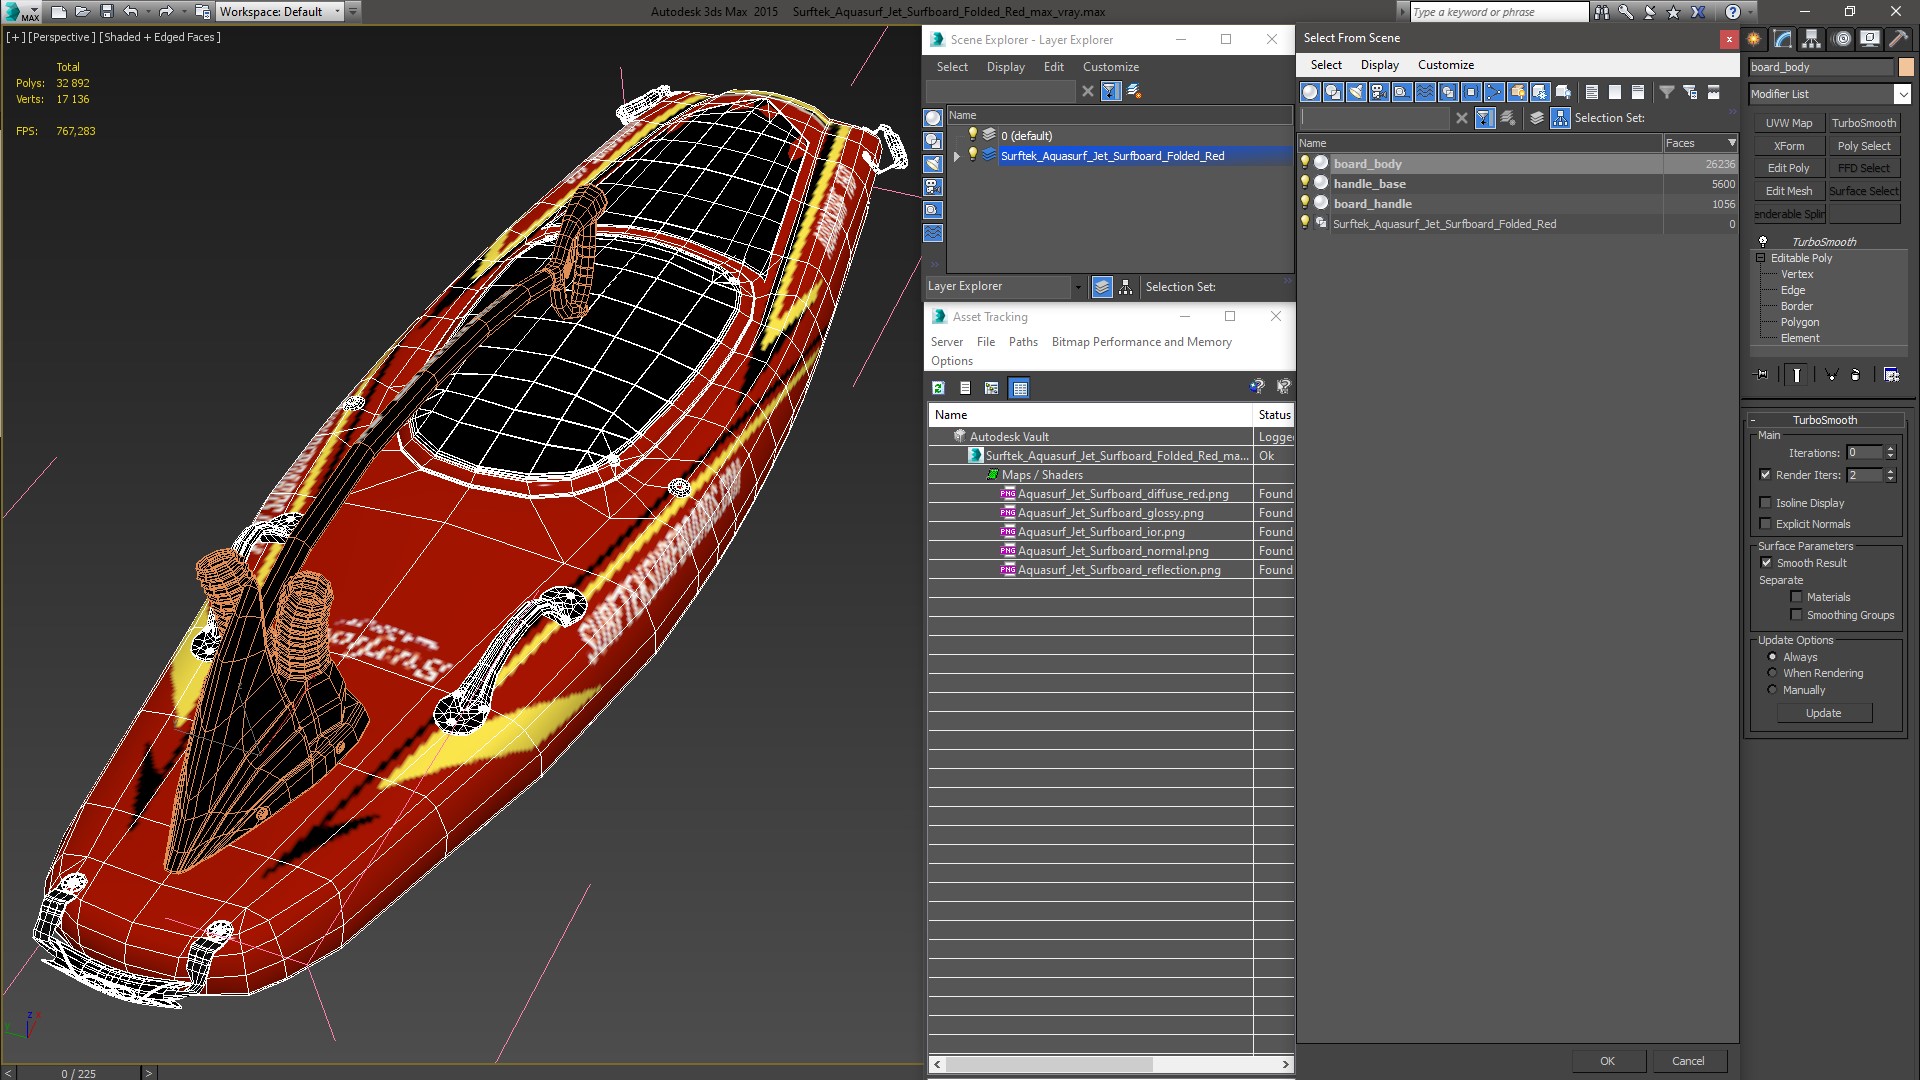The width and height of the screenshot is (1920, 1080).
Task: Expand the Surftek_Aquasurf_Jet_Surfboard_Folded_Red layer
Action: (x=956, y=156)
